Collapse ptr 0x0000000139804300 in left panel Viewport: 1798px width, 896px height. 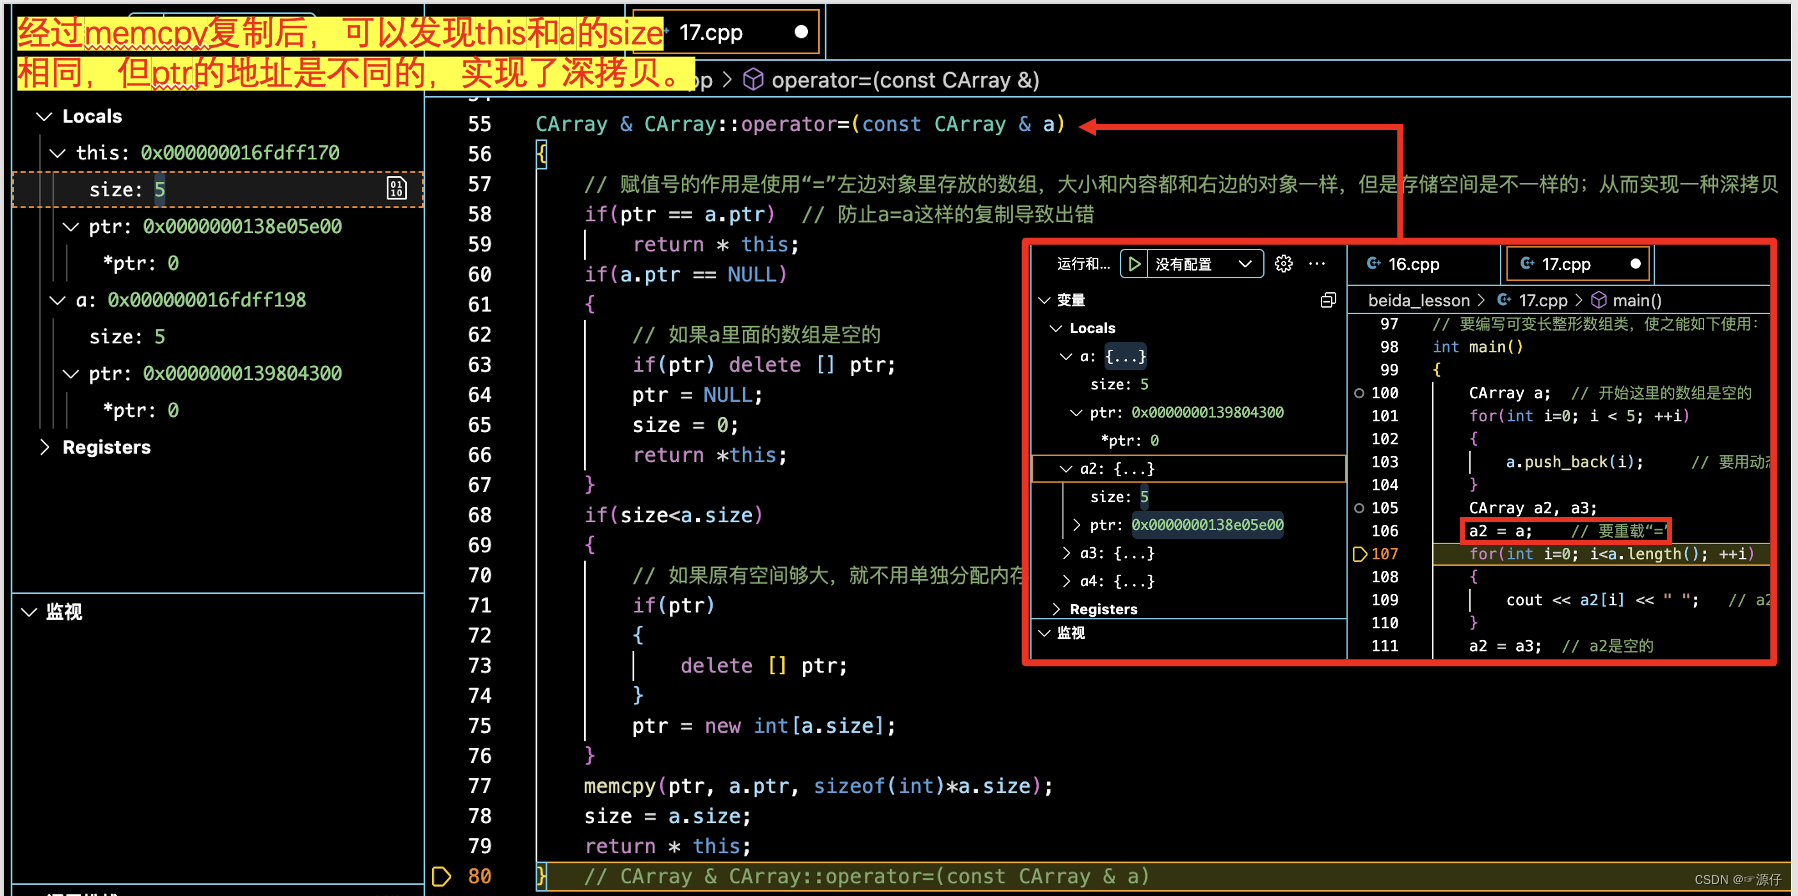pyautogui.click(x=71, y=374)
